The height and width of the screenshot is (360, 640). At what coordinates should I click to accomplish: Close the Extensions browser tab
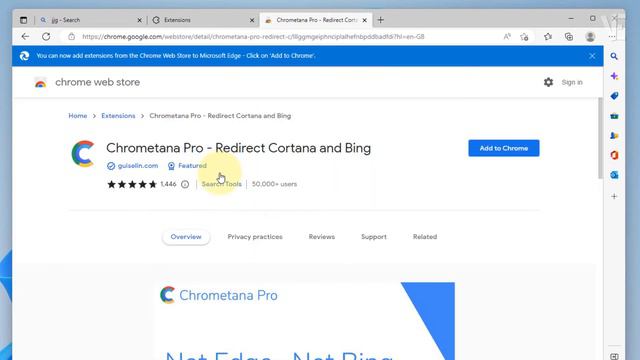[x=252, y=20]
